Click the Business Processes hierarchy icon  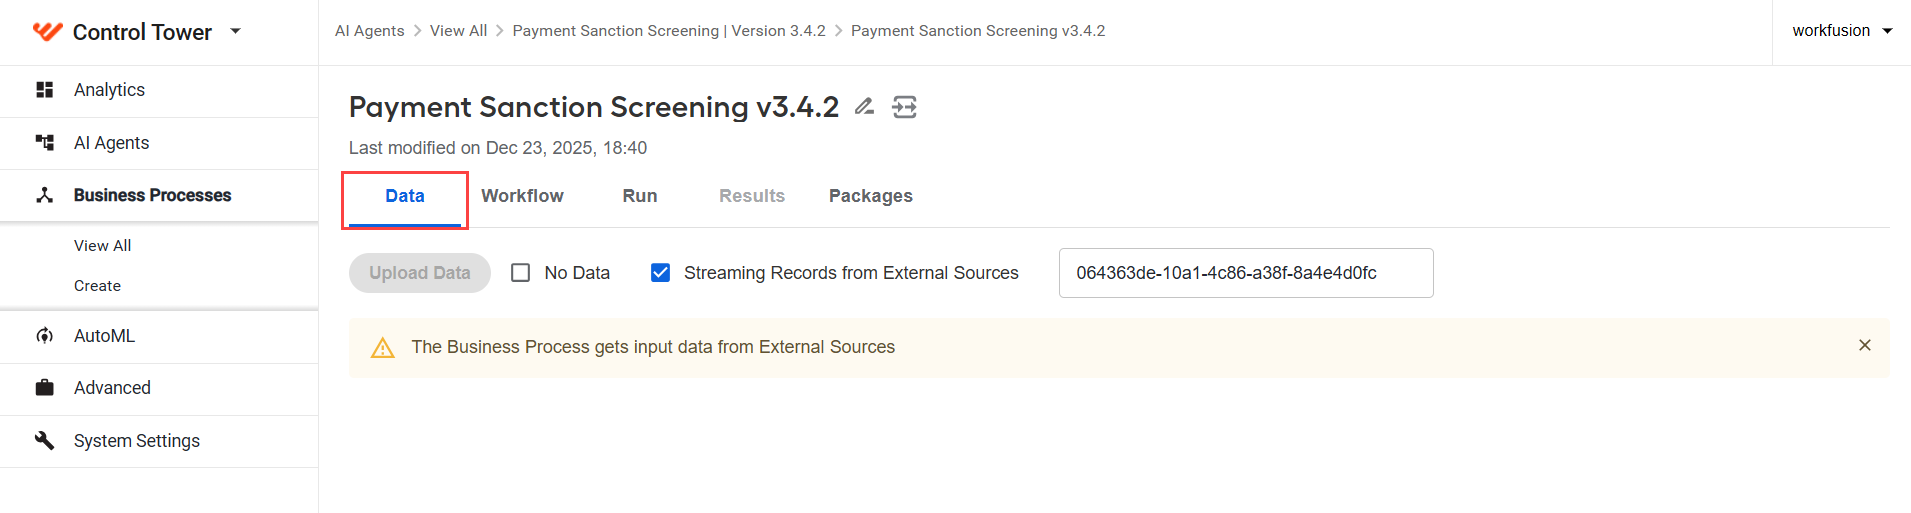click(x=45, y=195)
